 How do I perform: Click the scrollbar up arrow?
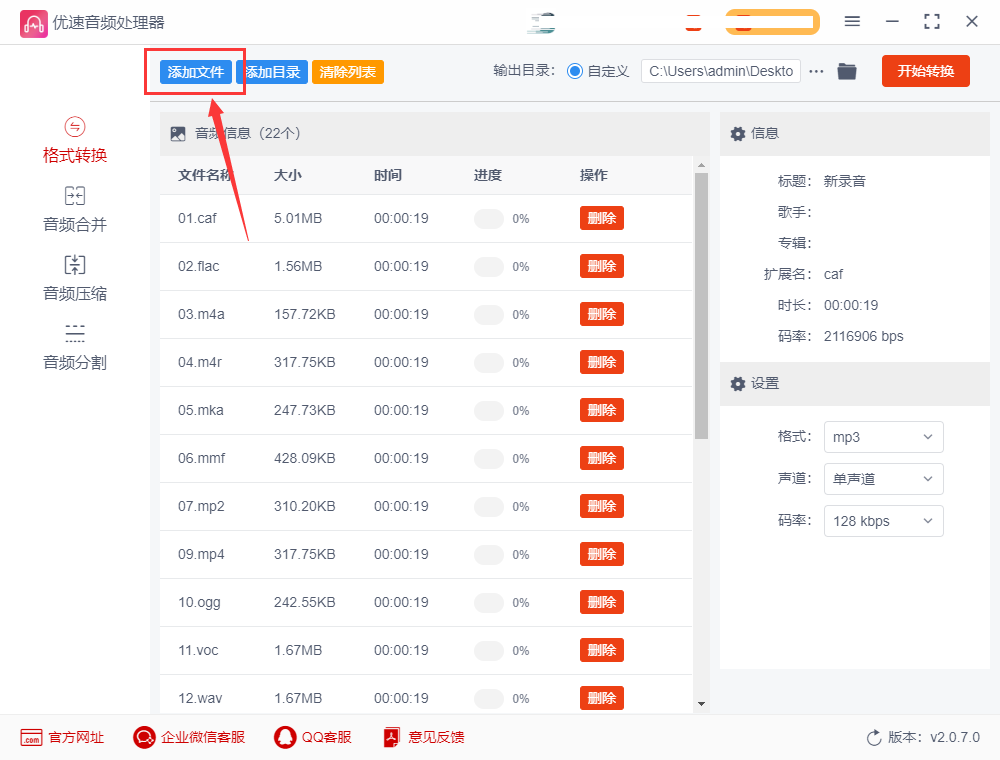702,165
